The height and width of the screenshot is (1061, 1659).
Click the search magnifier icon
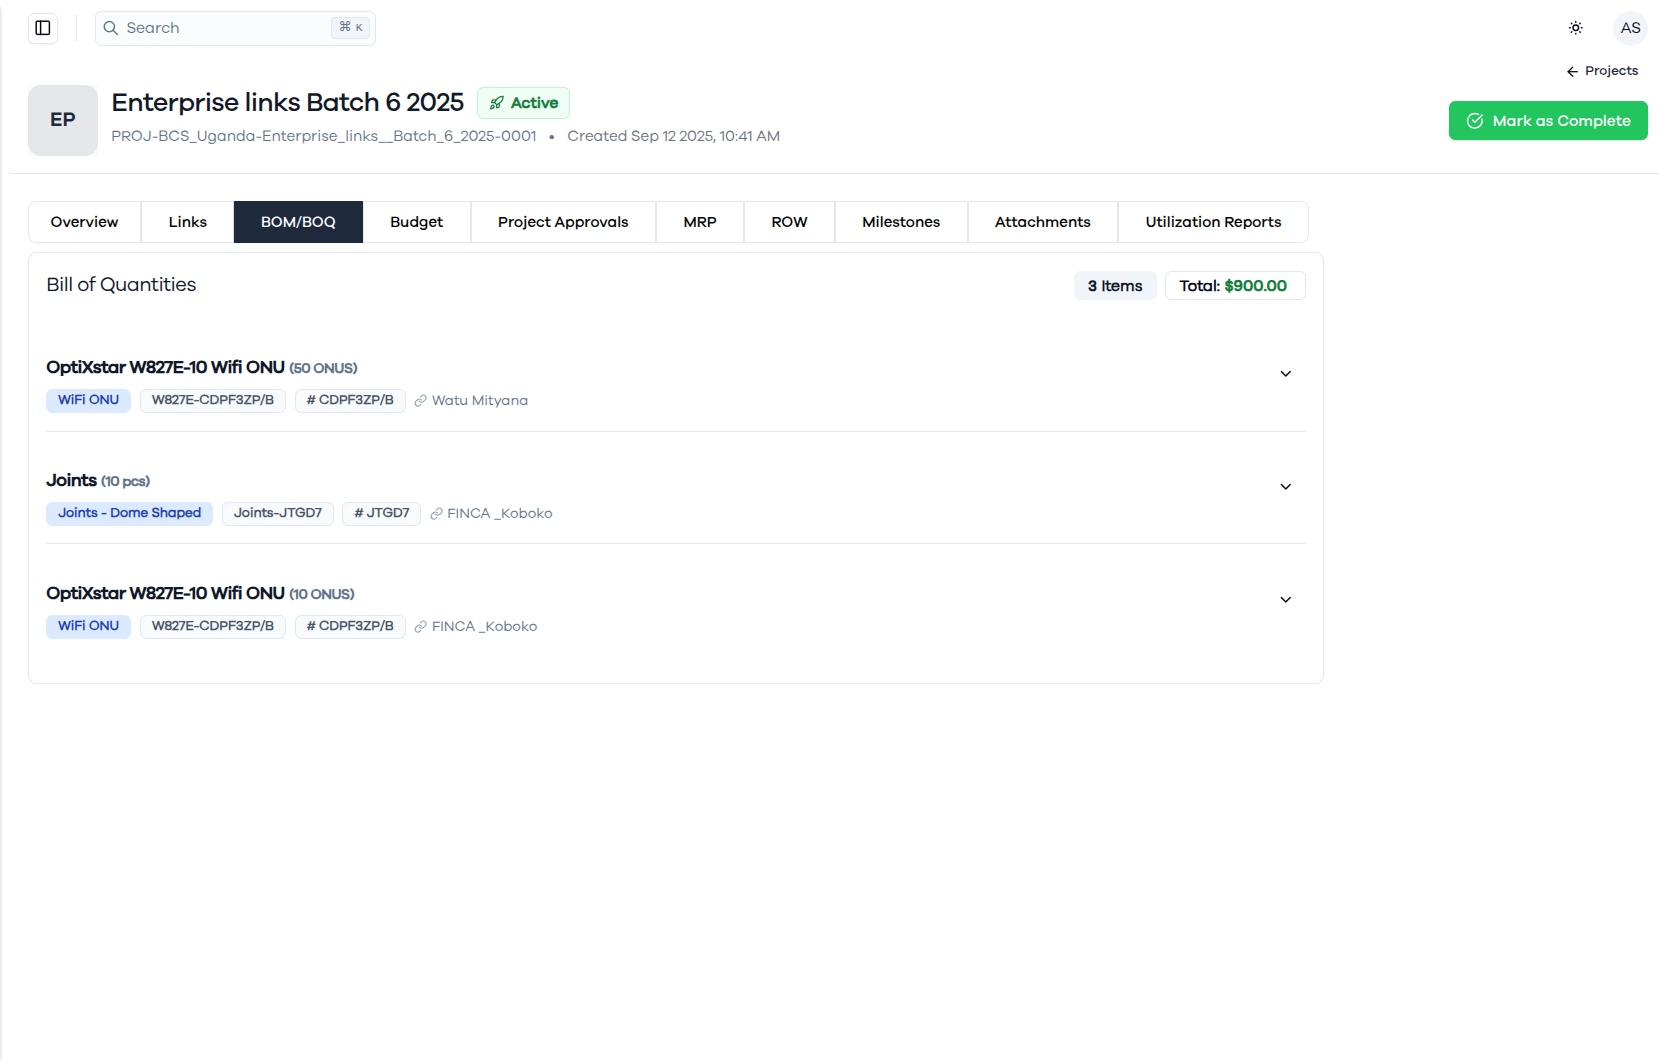[x=111, y=28]
